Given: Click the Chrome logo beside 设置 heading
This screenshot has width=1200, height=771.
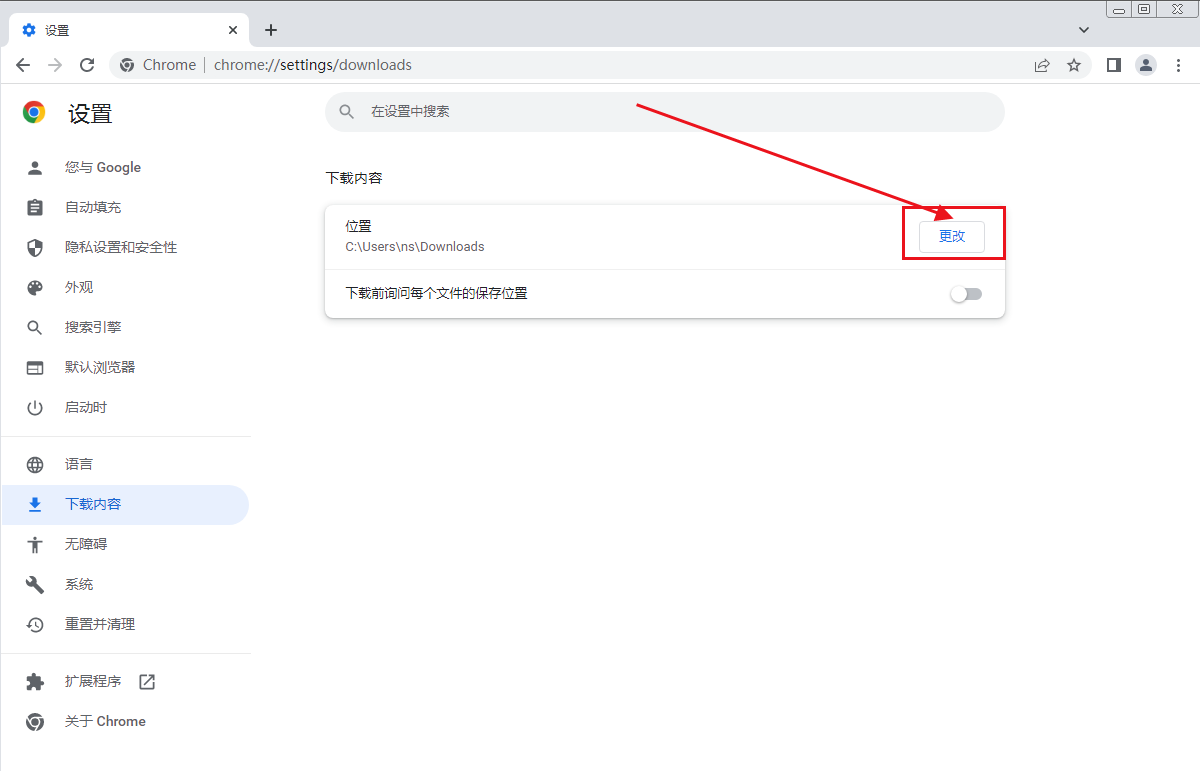Looking at the screenshot, I should point(34,113).
